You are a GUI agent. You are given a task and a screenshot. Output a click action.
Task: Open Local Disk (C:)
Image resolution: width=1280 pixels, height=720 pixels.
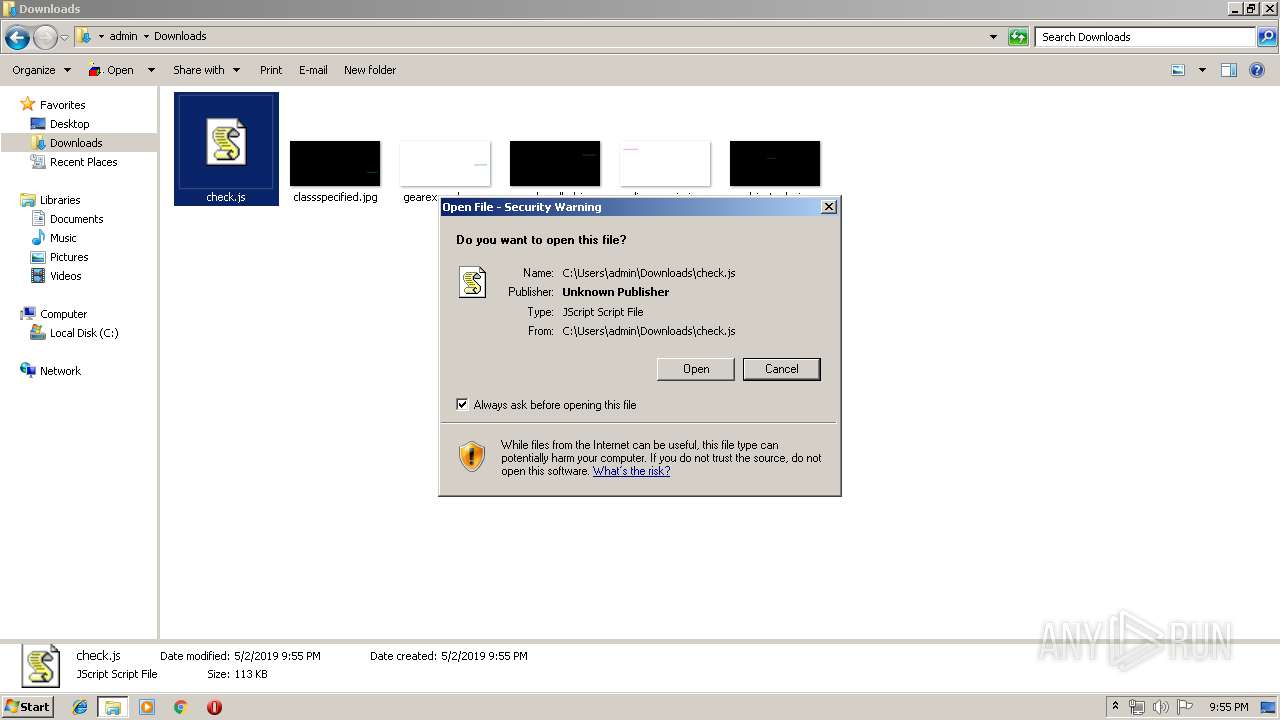pos(84,333)
